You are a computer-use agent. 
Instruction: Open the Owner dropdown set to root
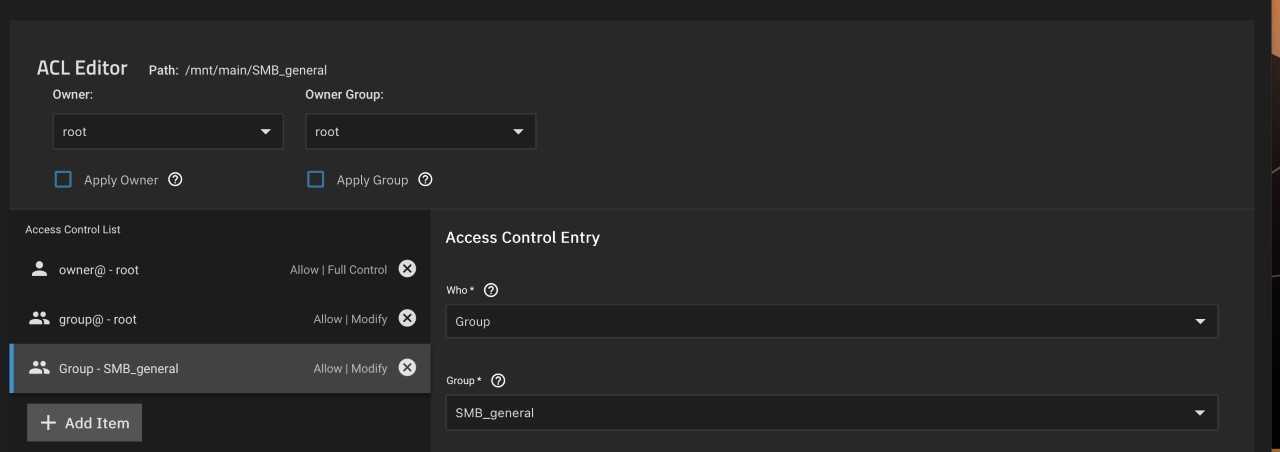pyautogui.click(x=168, y=132)
